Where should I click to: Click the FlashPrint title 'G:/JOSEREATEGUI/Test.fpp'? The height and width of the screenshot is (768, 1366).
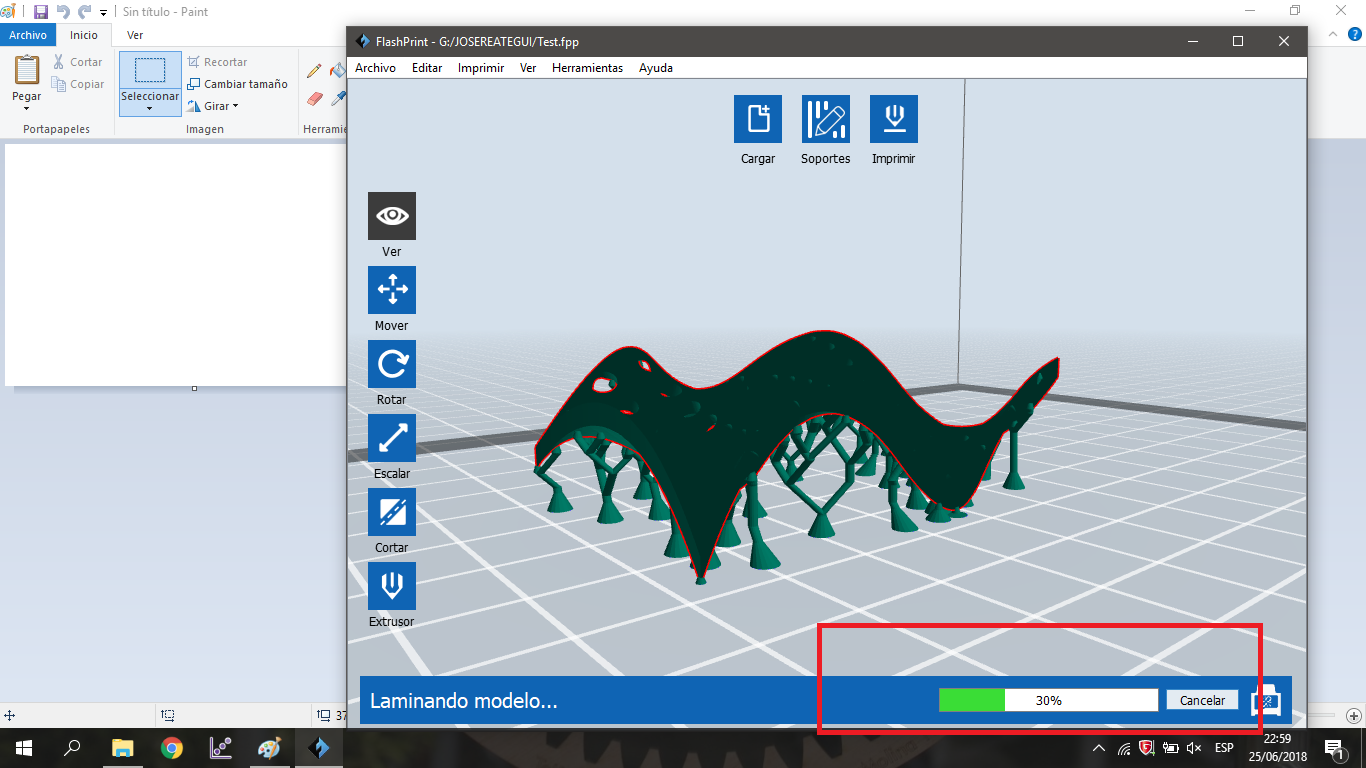[x=509, y=41]
